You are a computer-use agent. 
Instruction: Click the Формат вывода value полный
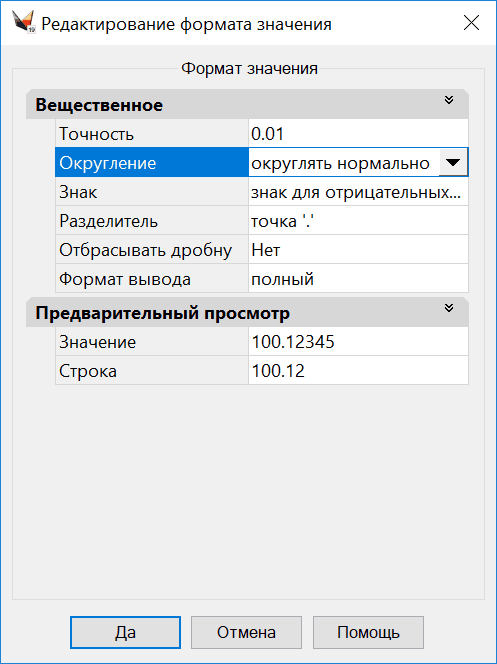(x=358, y=279)
